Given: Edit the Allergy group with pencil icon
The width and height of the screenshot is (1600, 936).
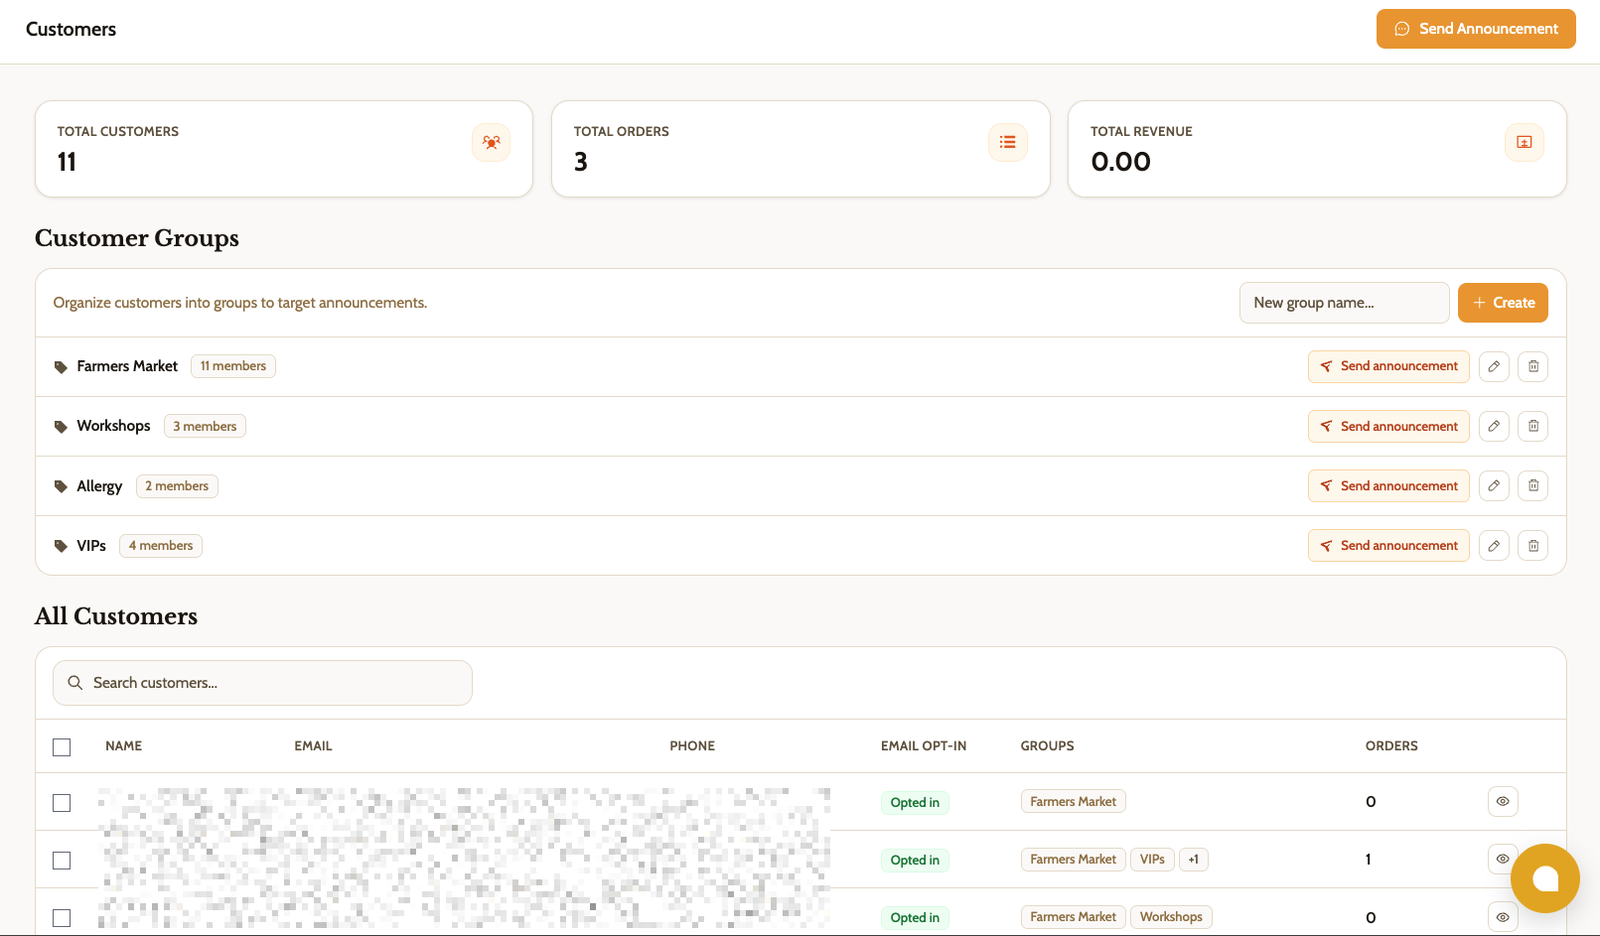Looking at the screenshot, I should click(x=1494, y=486).
